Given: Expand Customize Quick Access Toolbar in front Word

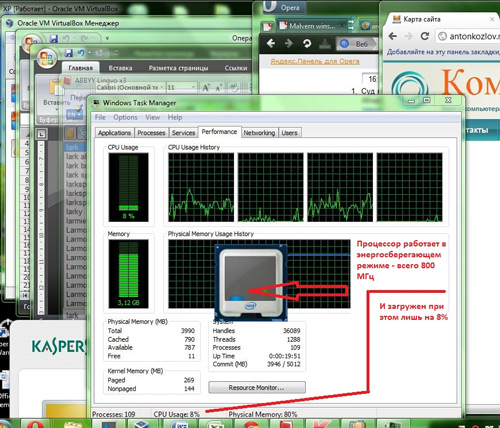Looking at the screenshot, I should [116, 53].
